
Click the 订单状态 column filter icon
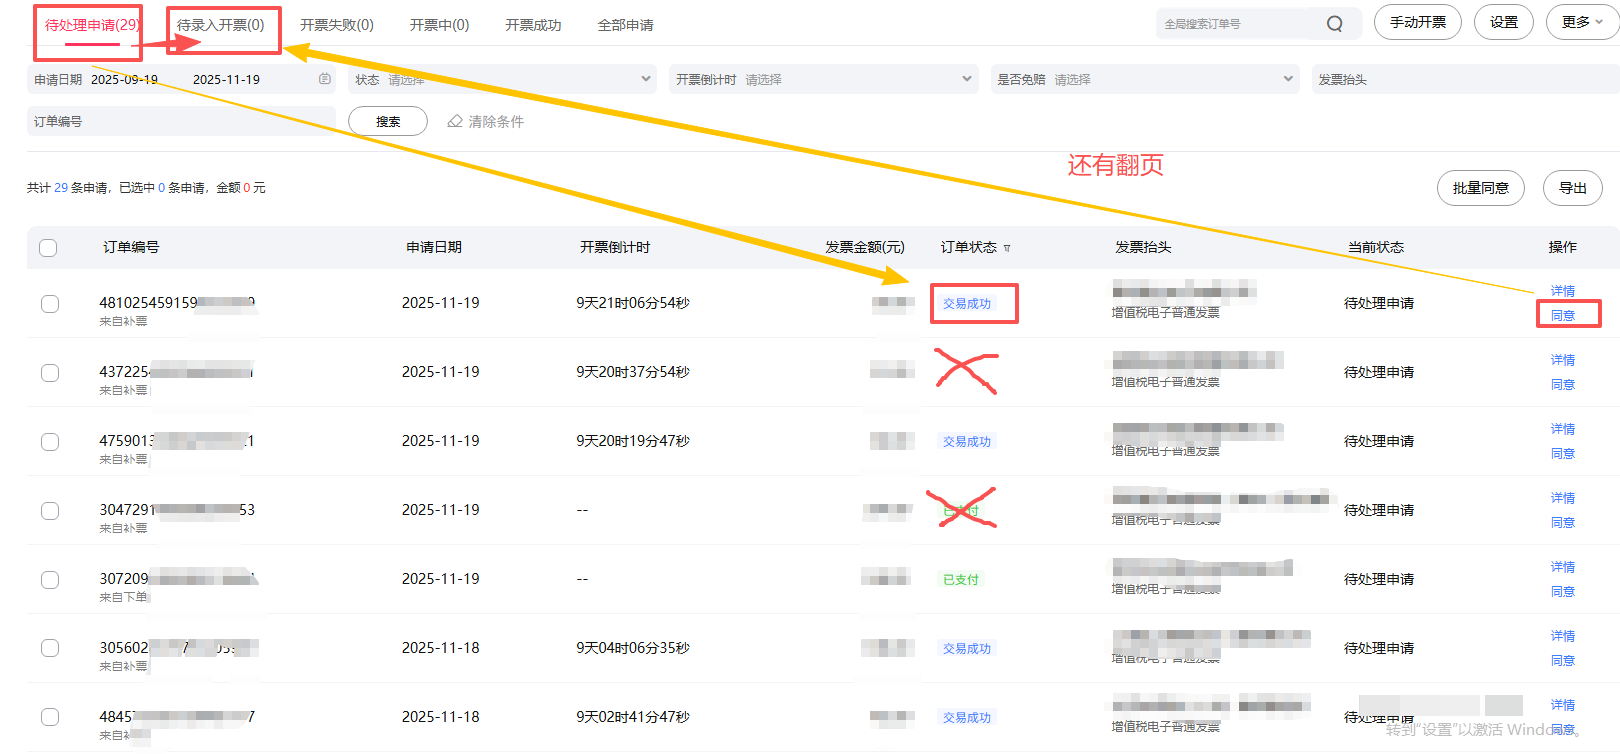click(1007, 248)
